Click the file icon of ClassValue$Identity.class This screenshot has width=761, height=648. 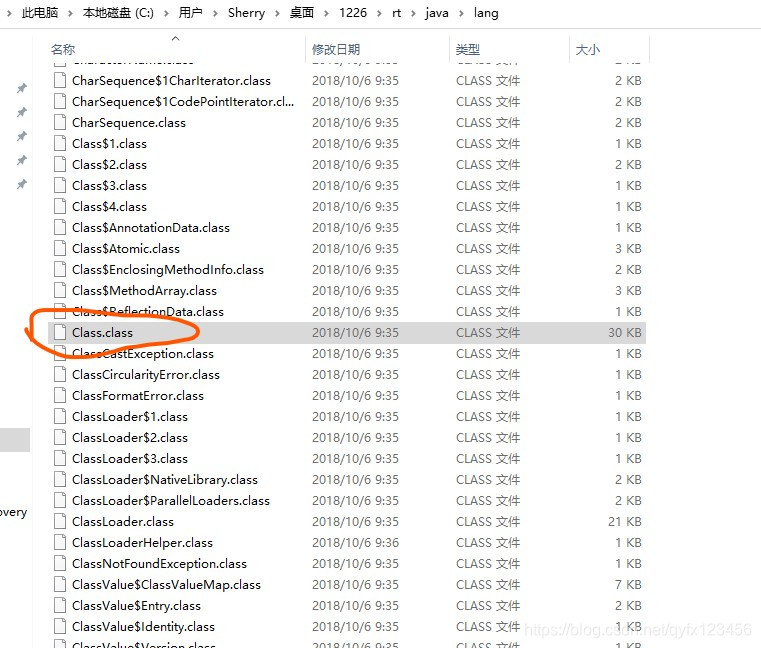[x=60, y=626]
